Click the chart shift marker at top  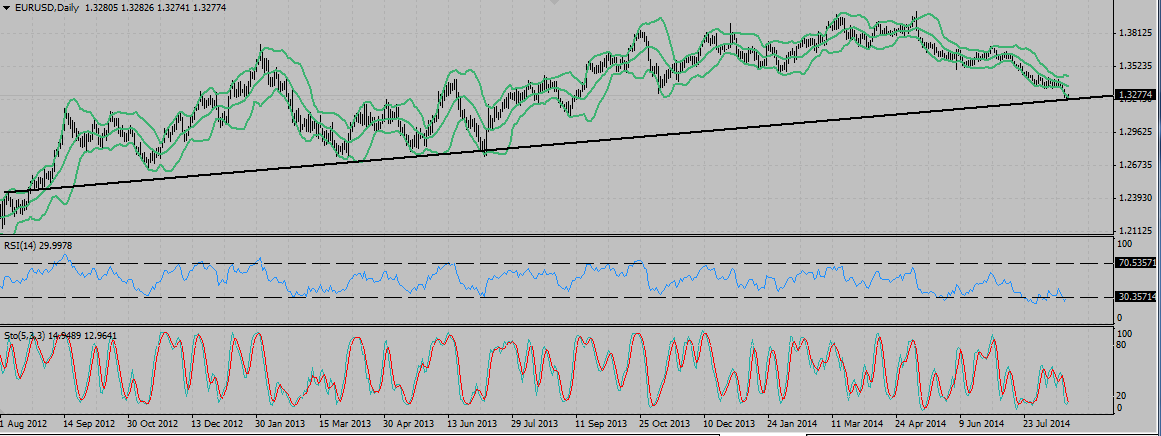click(555, 4)
